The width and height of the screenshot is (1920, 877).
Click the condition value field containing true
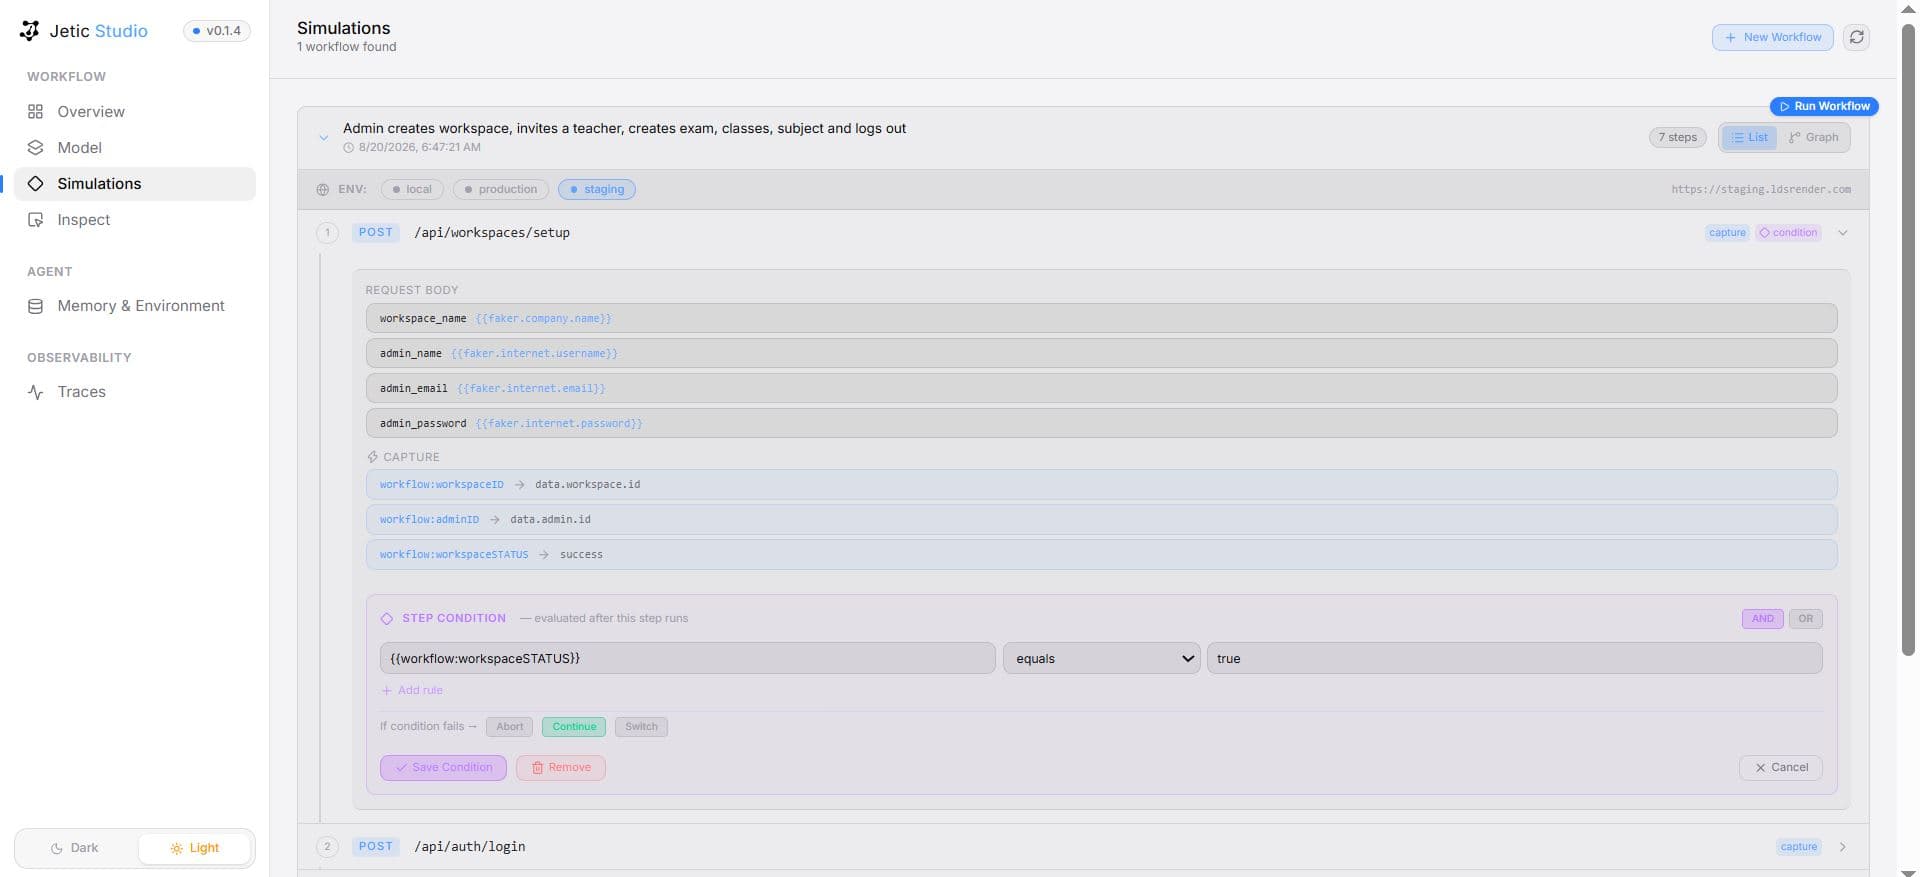pos(1514,659)
